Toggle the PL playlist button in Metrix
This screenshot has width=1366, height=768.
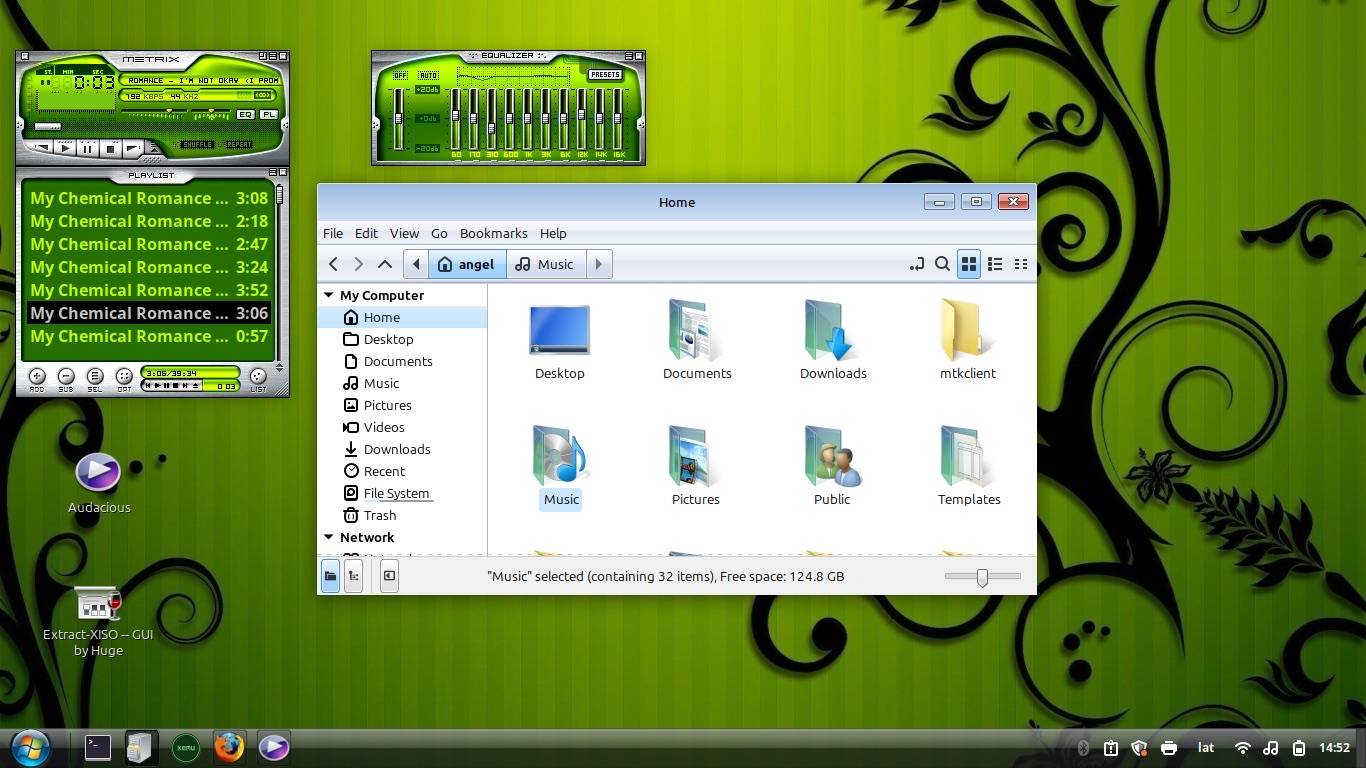[268, 115]
